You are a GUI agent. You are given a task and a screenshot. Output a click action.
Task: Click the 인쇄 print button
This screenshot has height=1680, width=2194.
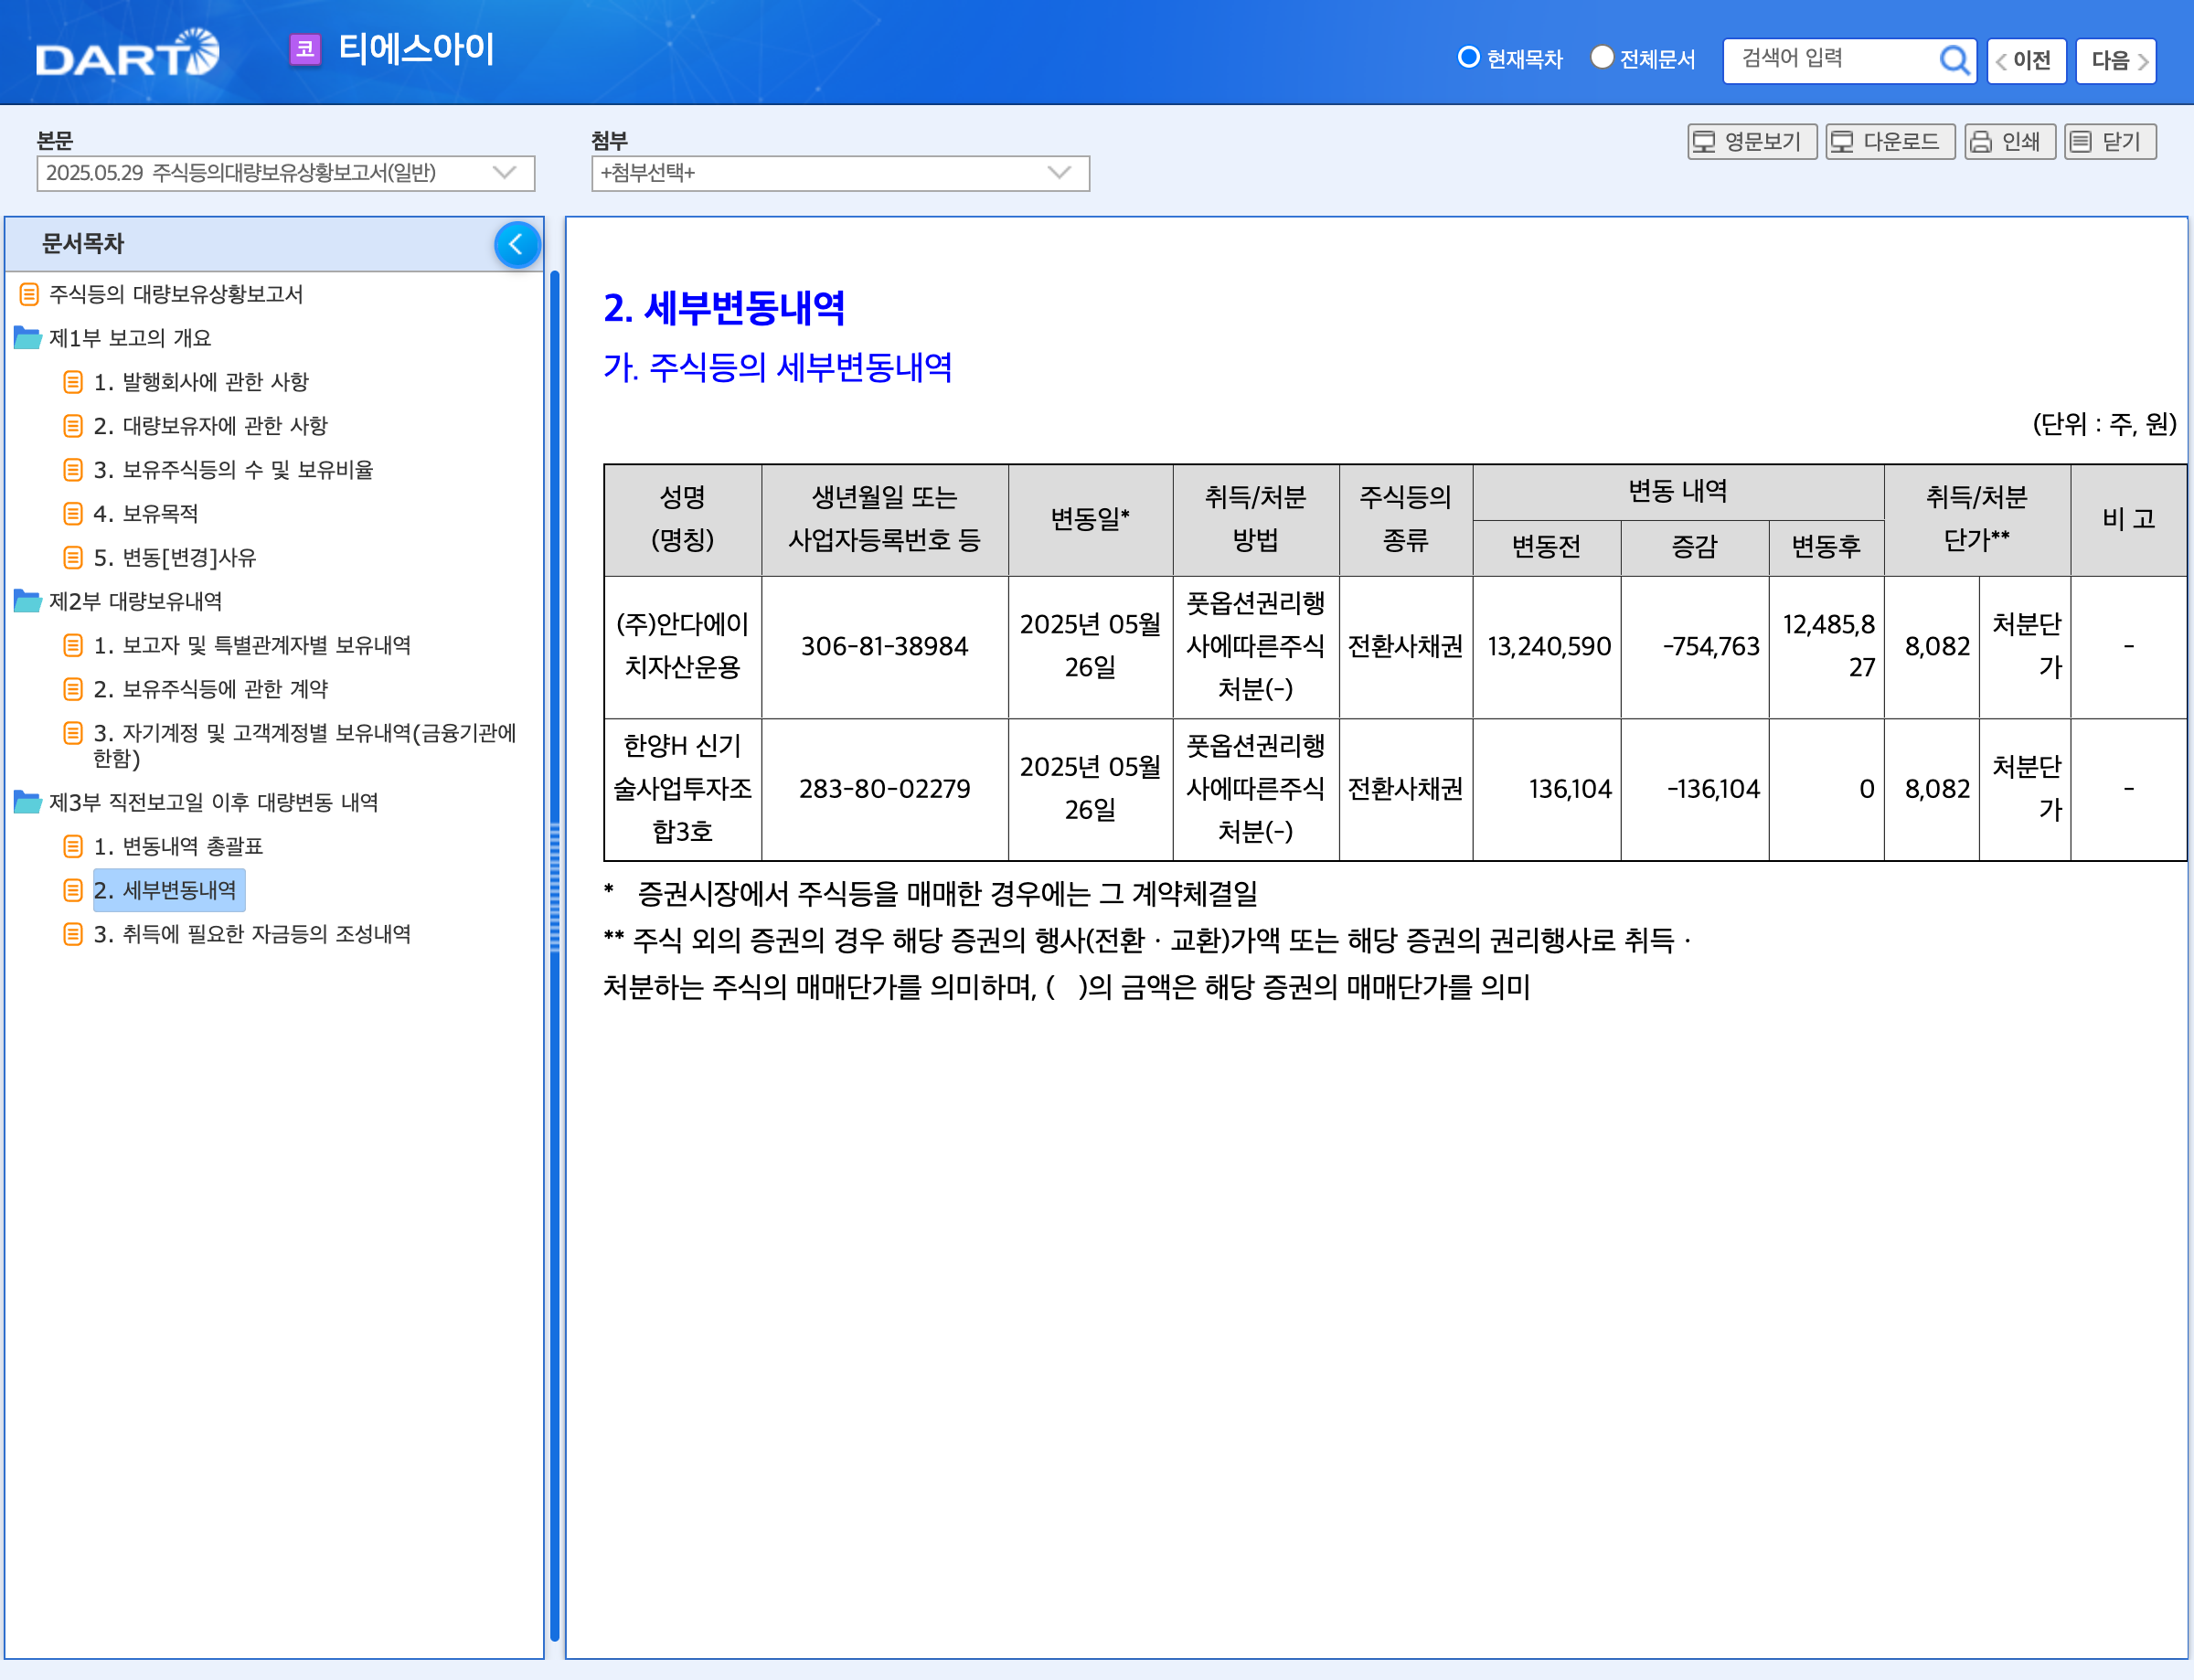tap(2009, 142)
